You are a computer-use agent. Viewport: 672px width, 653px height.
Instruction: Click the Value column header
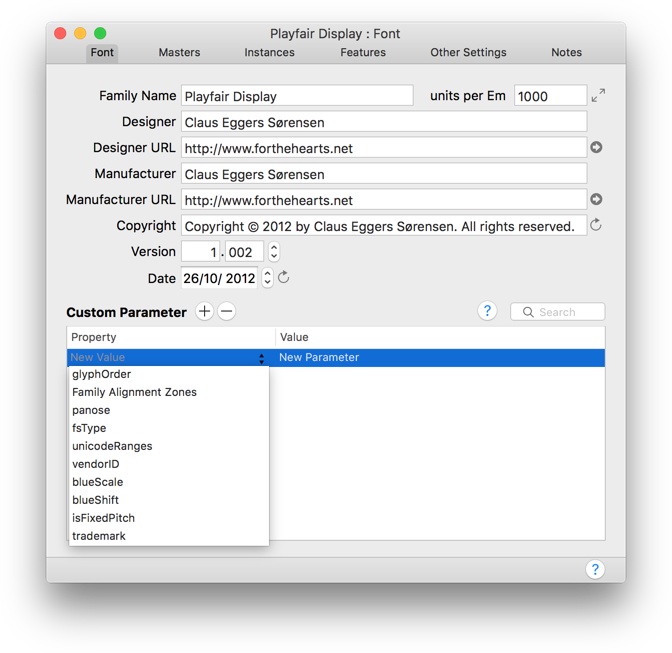[x=440, y=337]
